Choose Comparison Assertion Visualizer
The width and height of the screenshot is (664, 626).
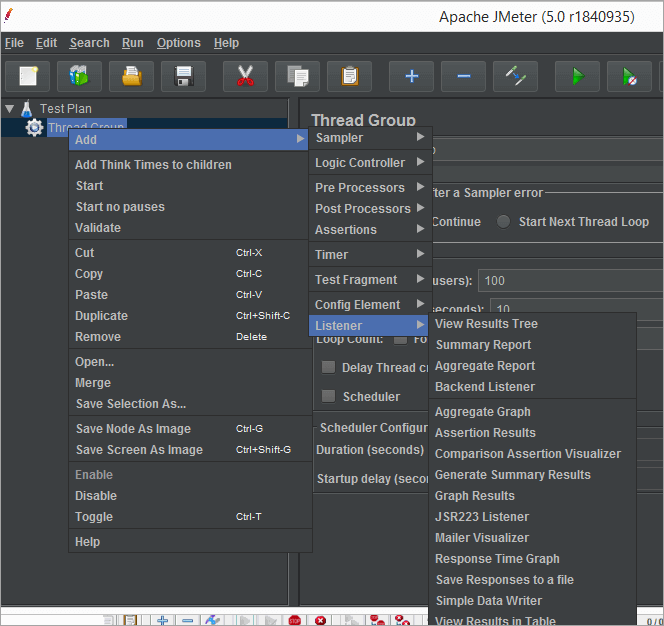pos(533,454)
